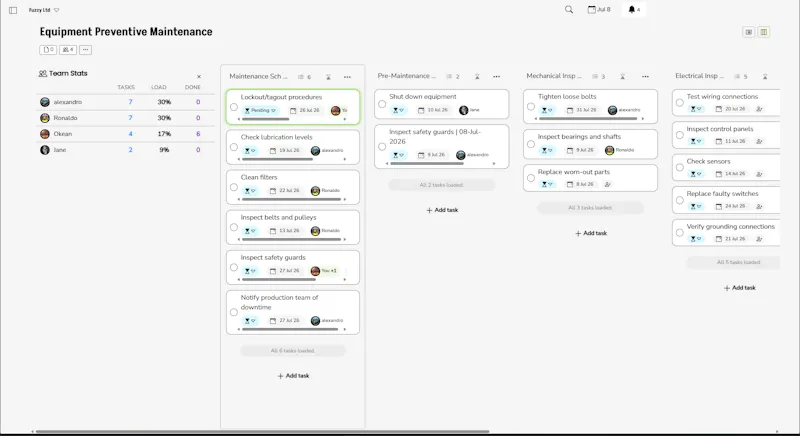Open status dropdown on Shut down equipment
The width and height of the screenshot is (800, 436).
(x=398, y=110)
